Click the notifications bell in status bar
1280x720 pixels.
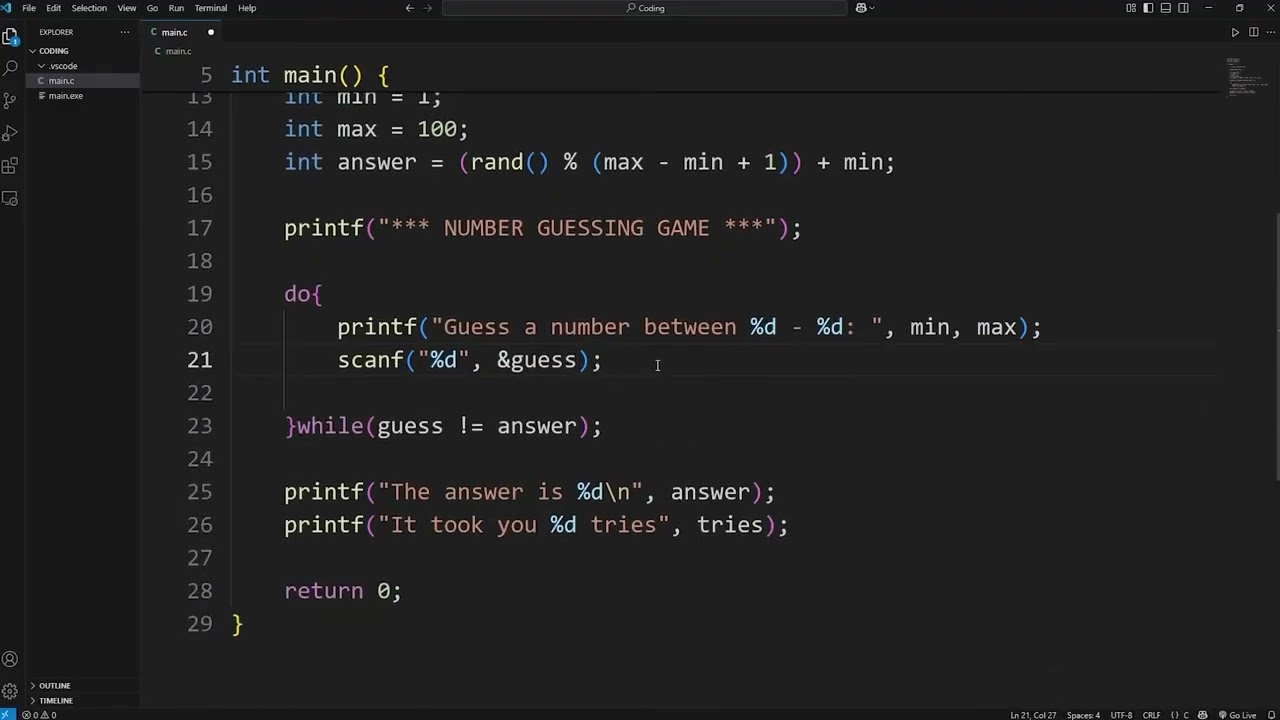click(x=1269, y=715)
